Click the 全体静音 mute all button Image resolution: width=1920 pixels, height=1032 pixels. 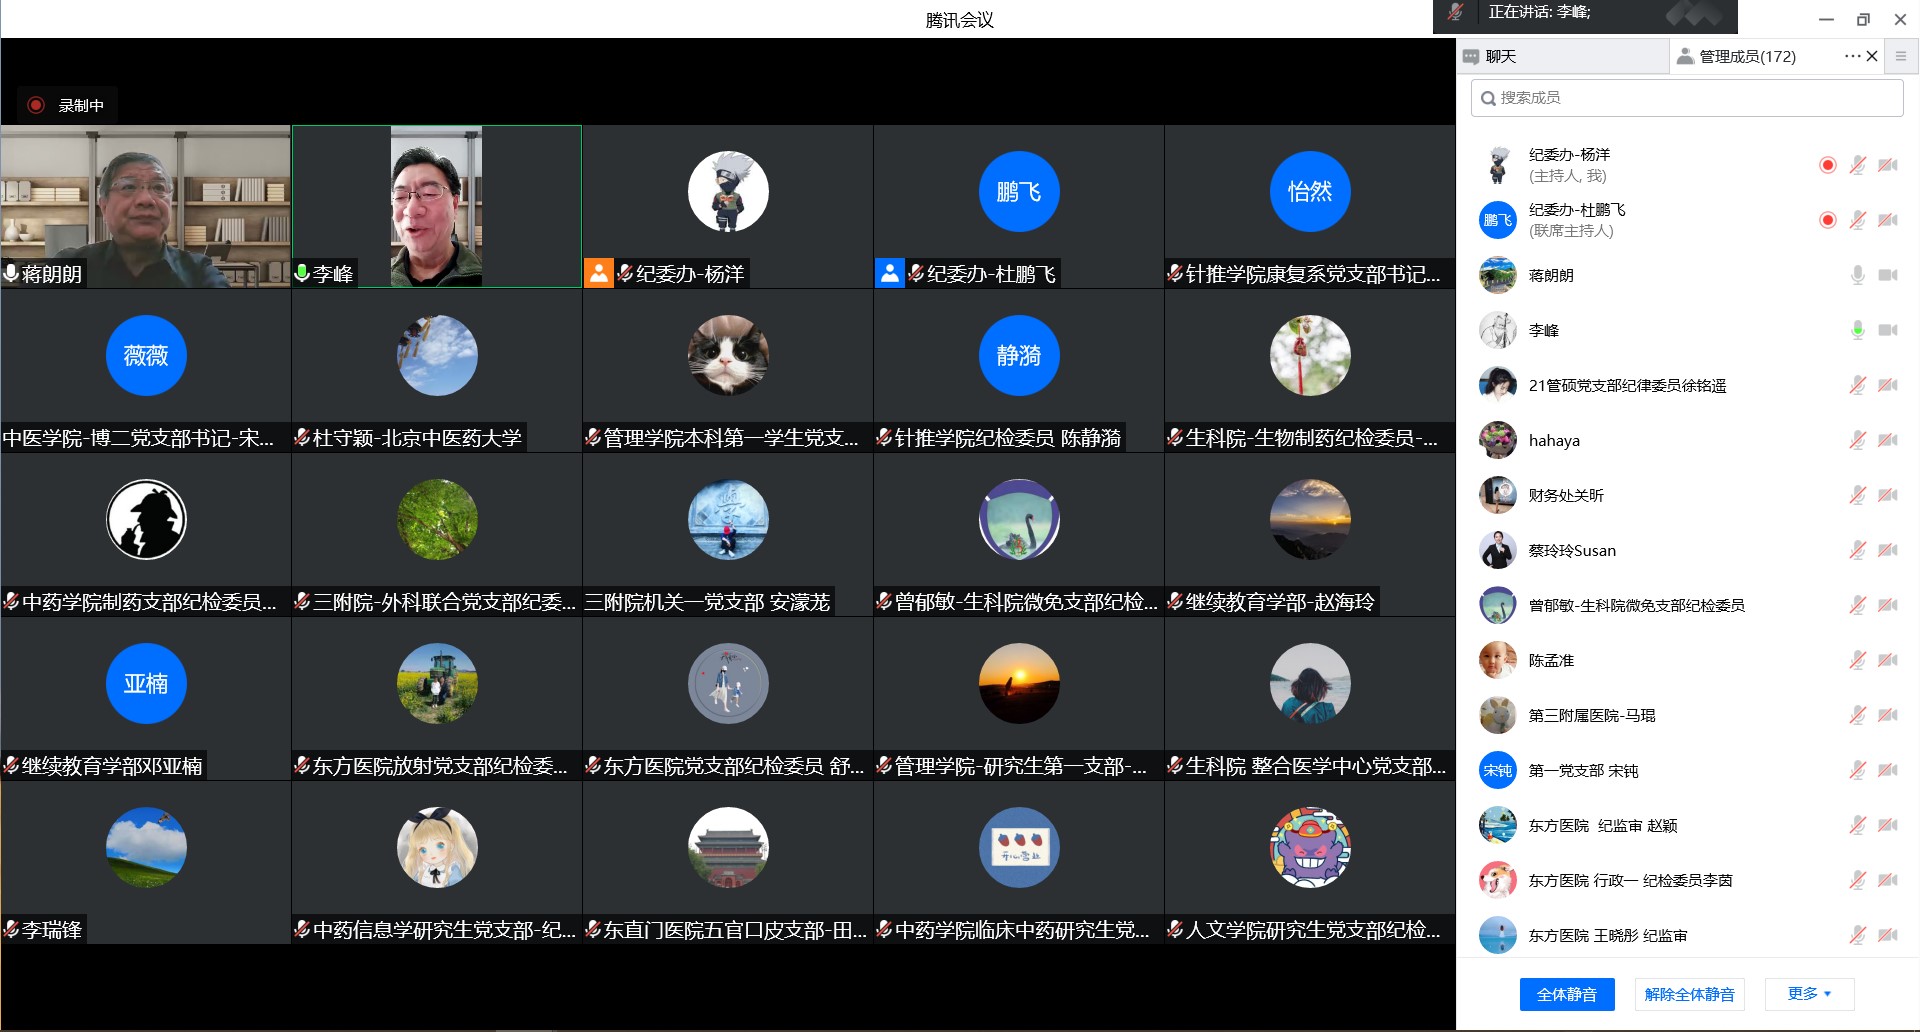click(1566, 994)
